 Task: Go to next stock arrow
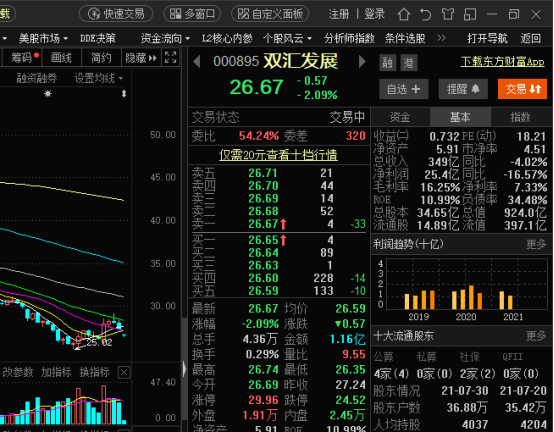point(362,61)
